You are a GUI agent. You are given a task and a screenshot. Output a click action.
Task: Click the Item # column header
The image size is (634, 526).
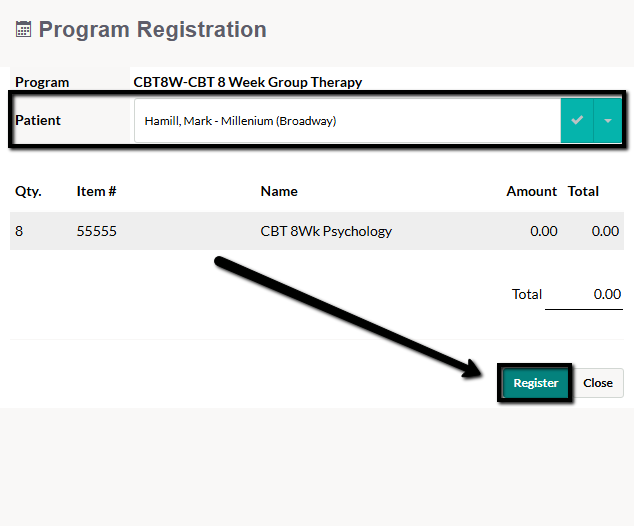(x=96, y=191)
